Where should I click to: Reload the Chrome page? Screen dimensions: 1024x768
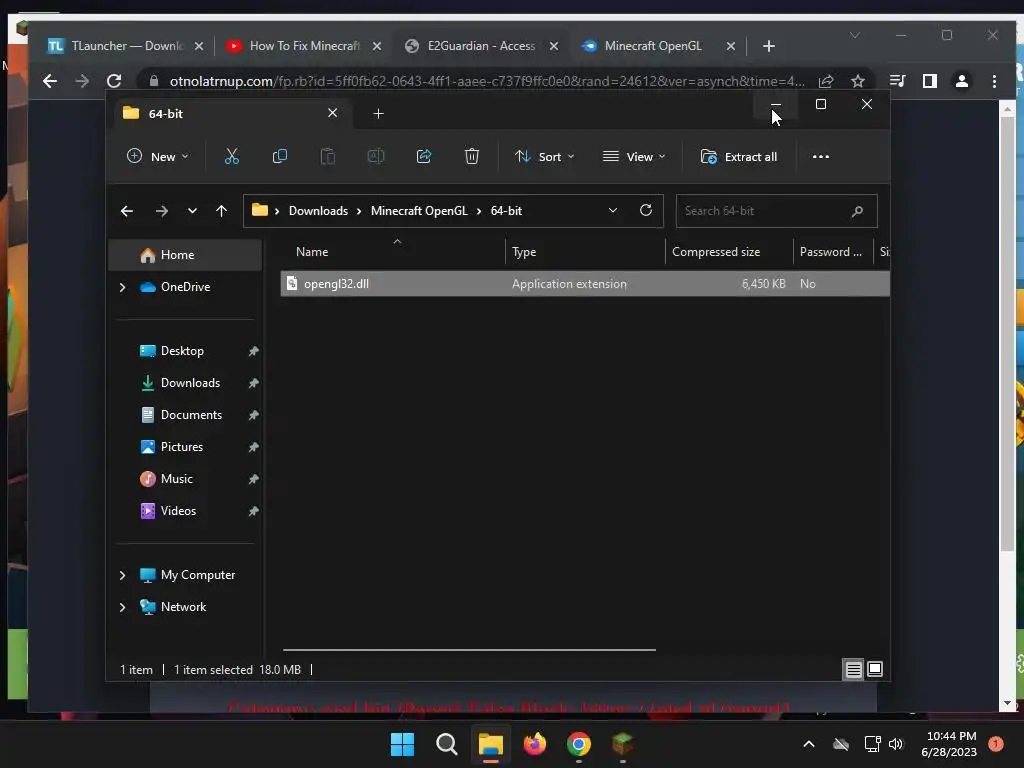click(114, 81)
